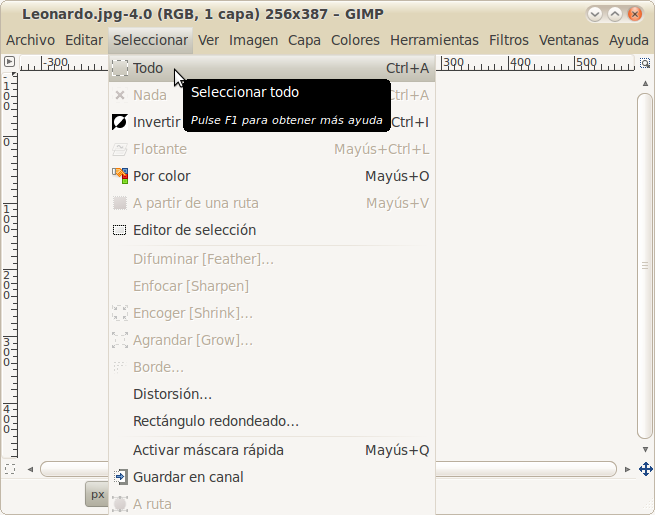Image resolution: width=655 pixels, height=515 pixels.
Task: Choose Todo to select everything
Action: click(x=272, y=68)
